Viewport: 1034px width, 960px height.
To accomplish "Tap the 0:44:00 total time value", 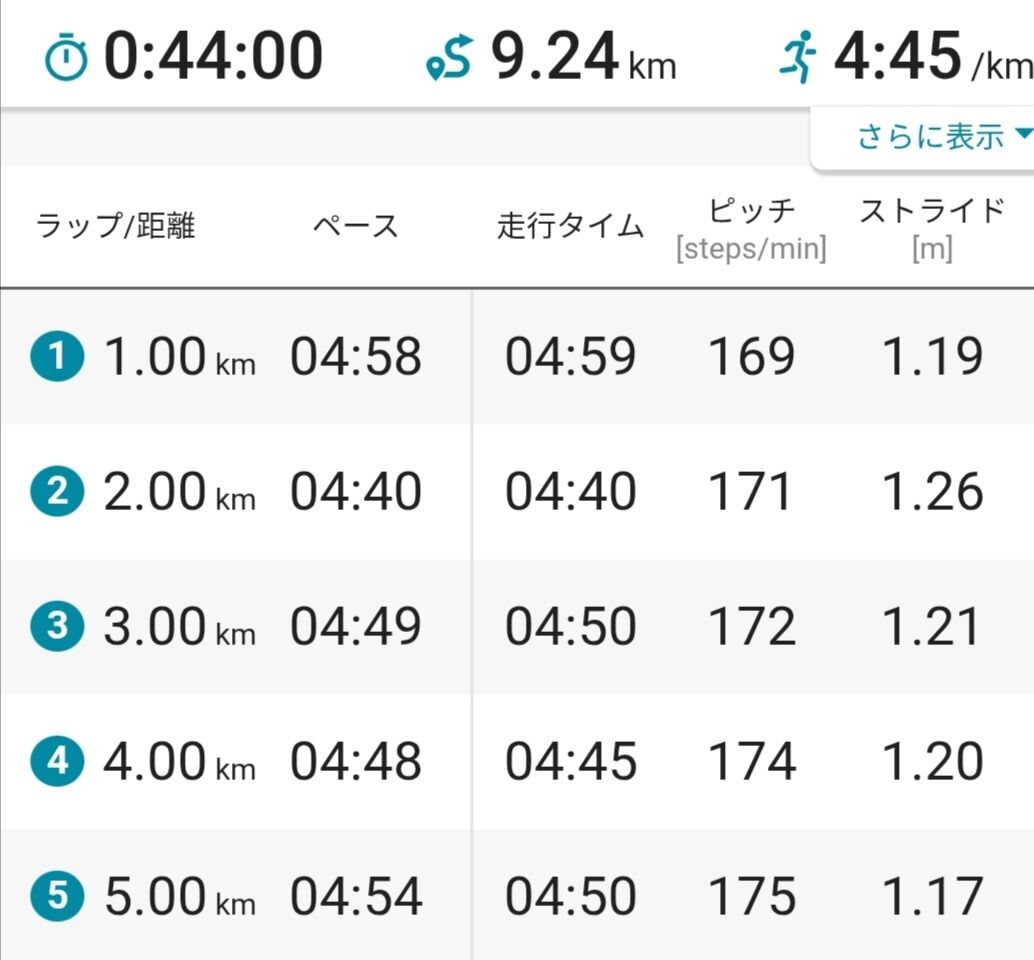I will pos(214,56).
